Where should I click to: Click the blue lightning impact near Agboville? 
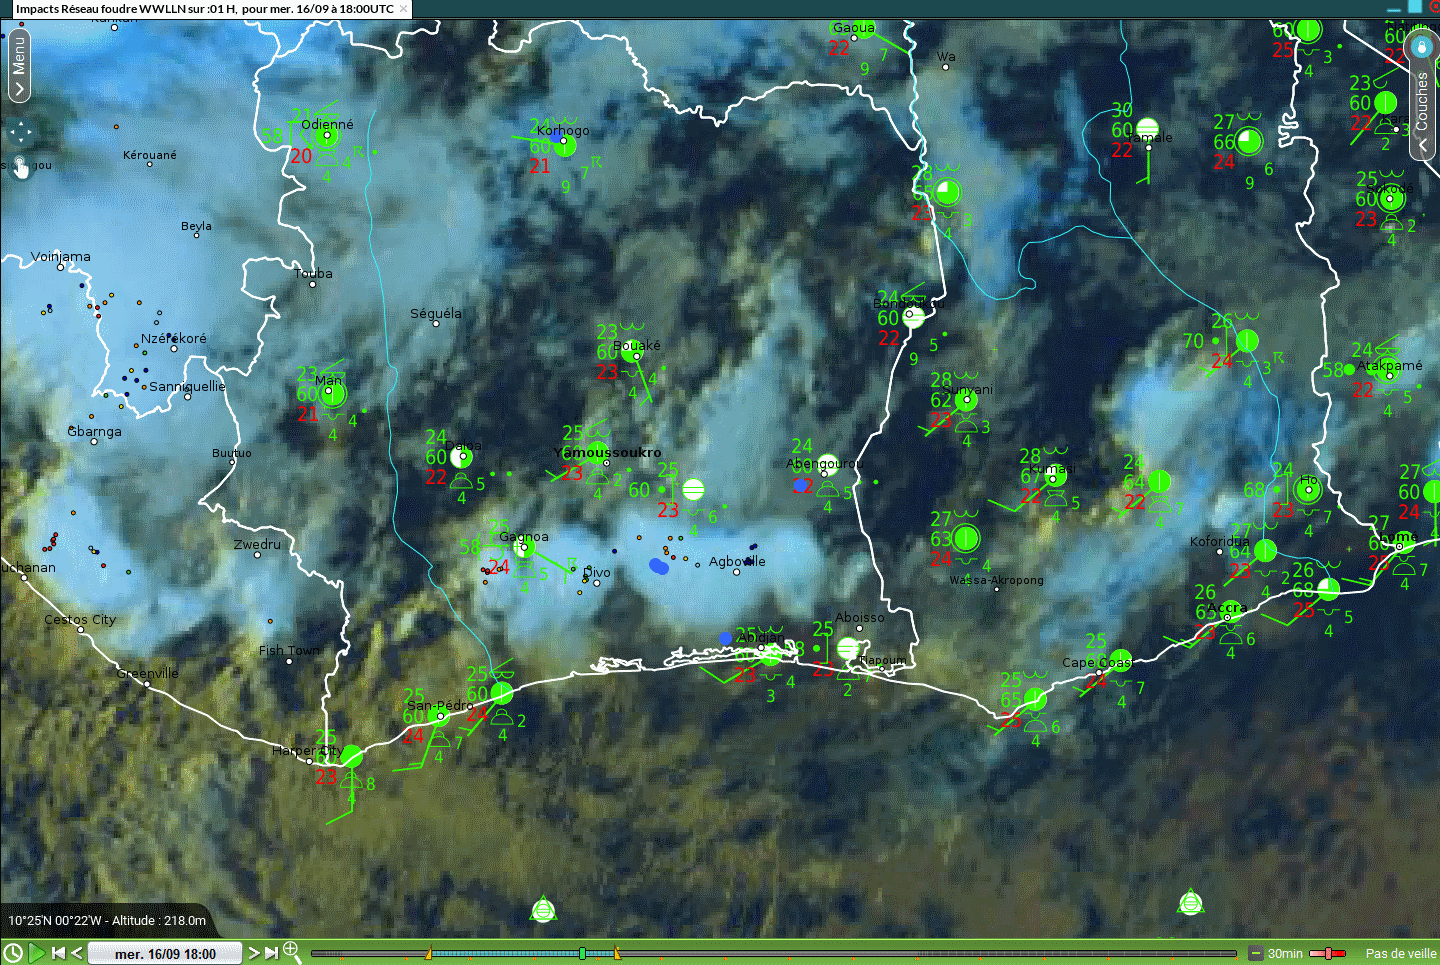(x=658, y=567)
